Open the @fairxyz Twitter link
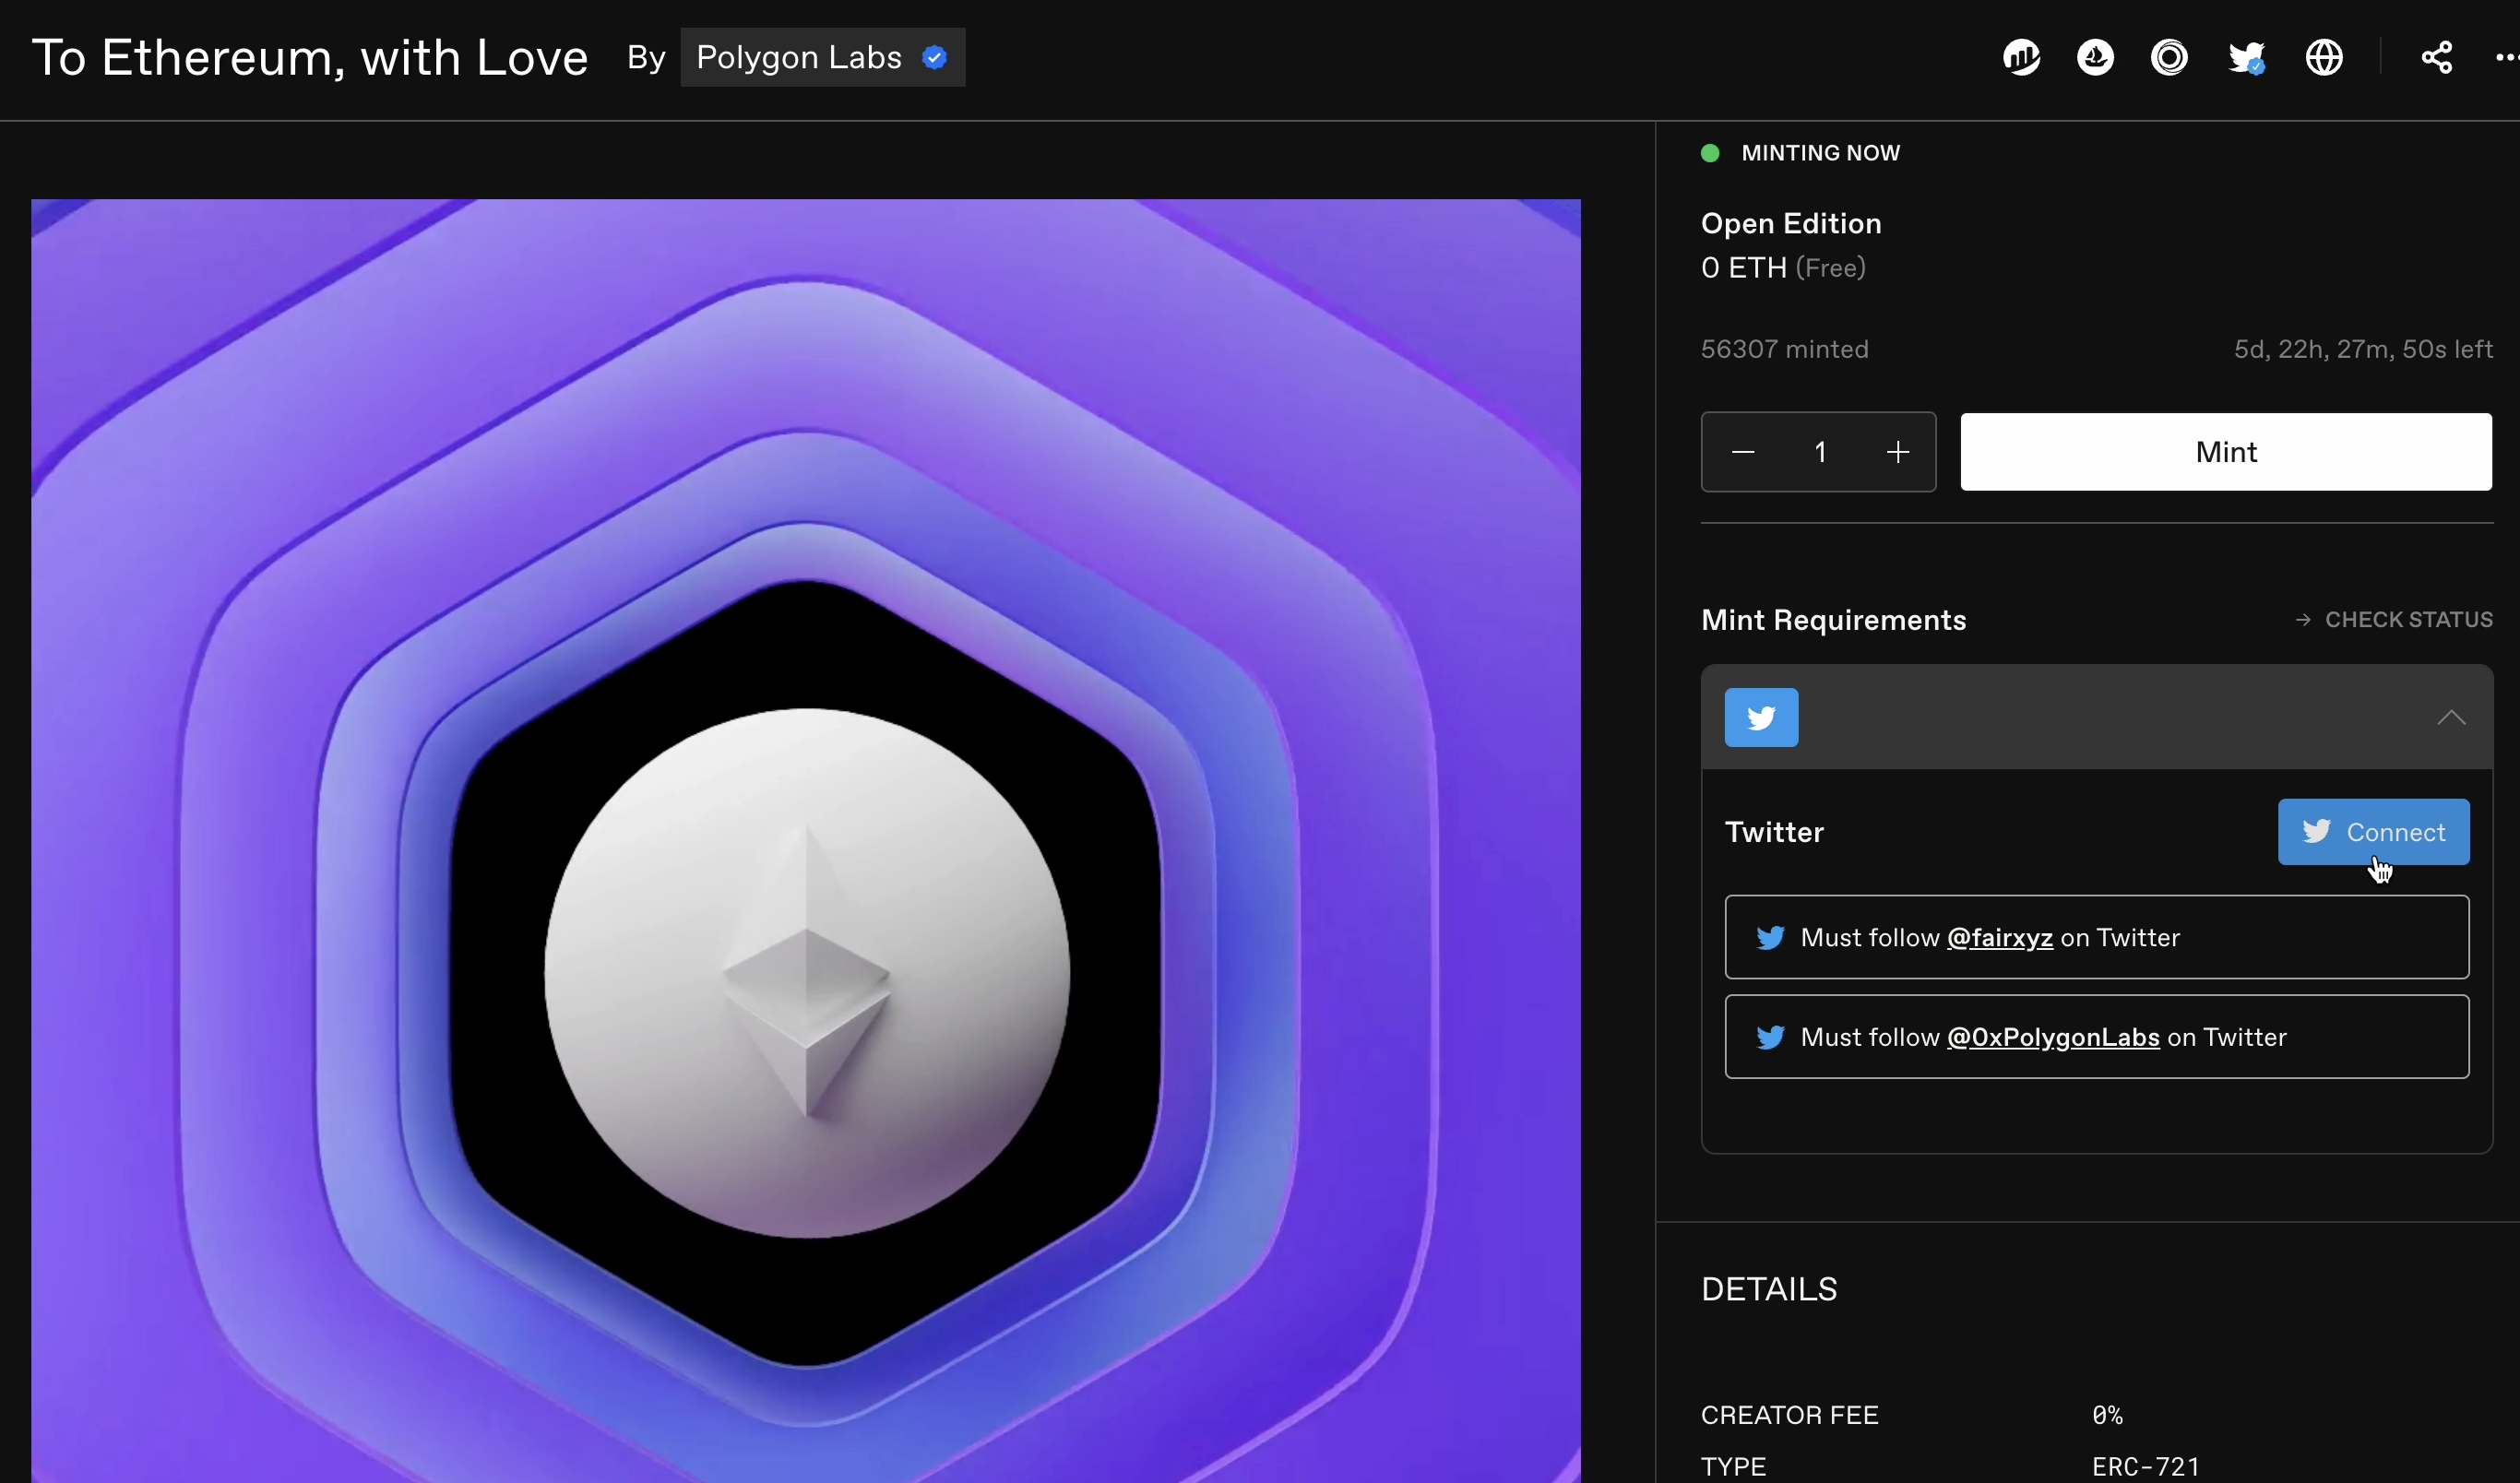 (1999, 937)
